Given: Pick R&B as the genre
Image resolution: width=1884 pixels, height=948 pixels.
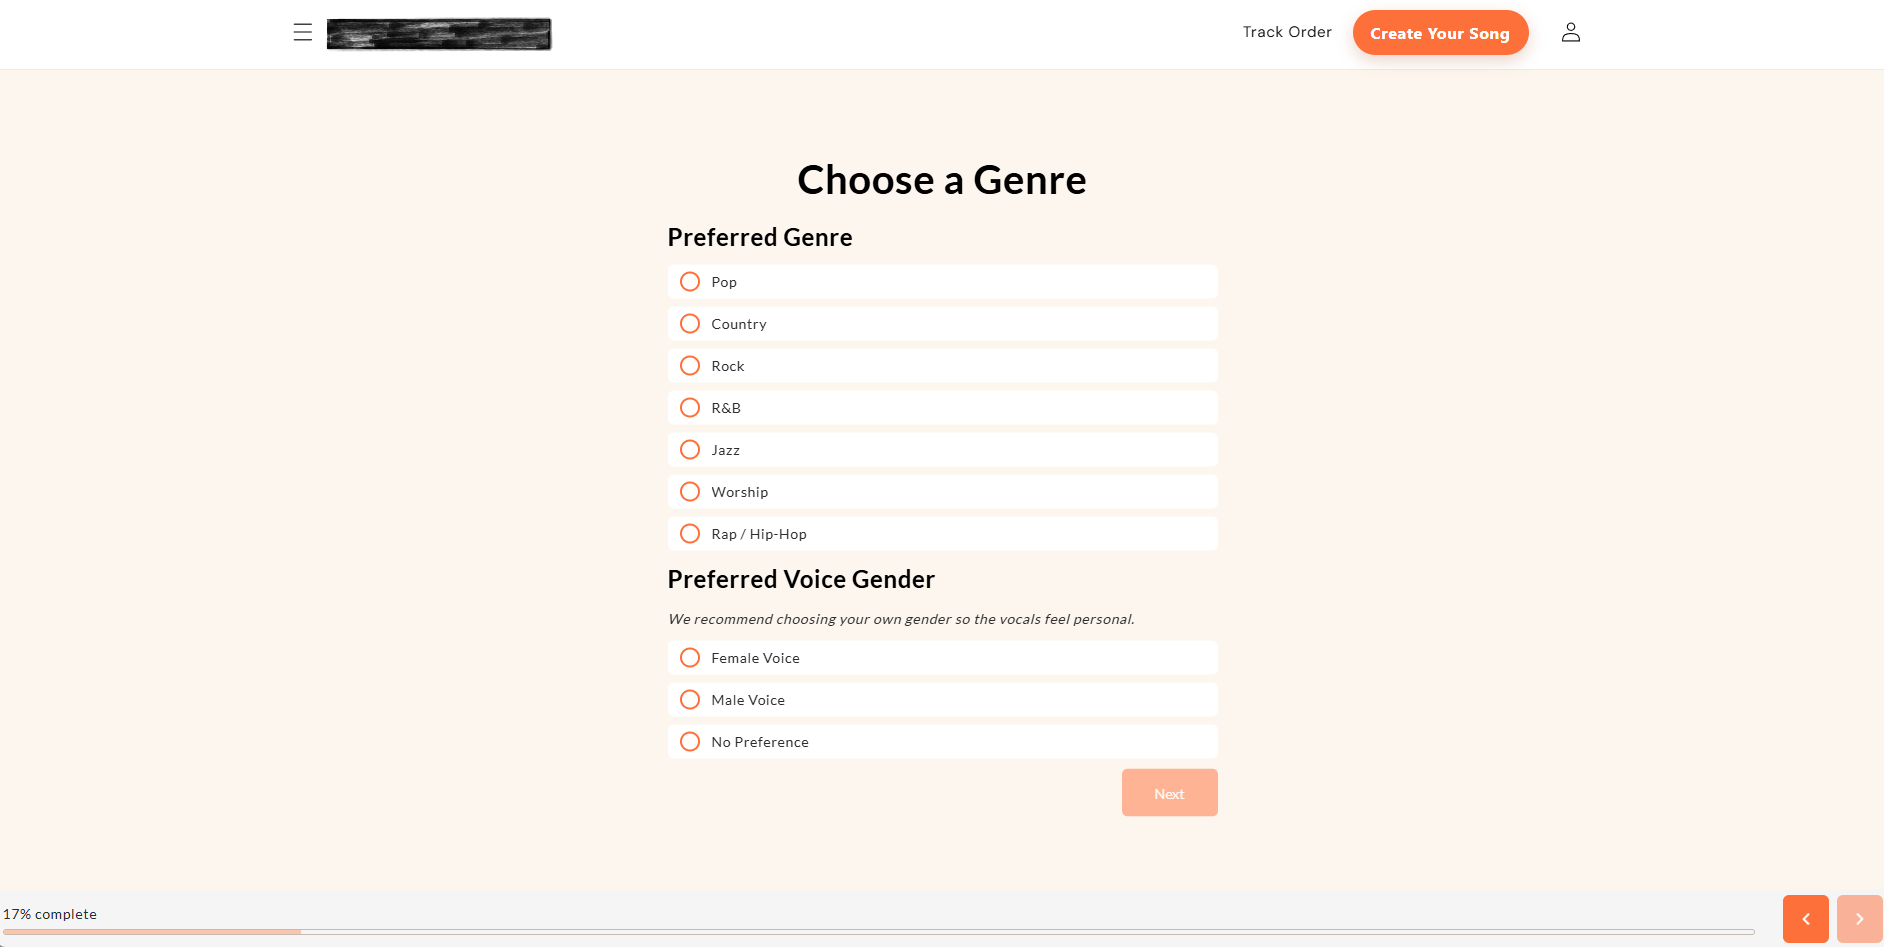Looking at the screenshot, I should 690,408.
